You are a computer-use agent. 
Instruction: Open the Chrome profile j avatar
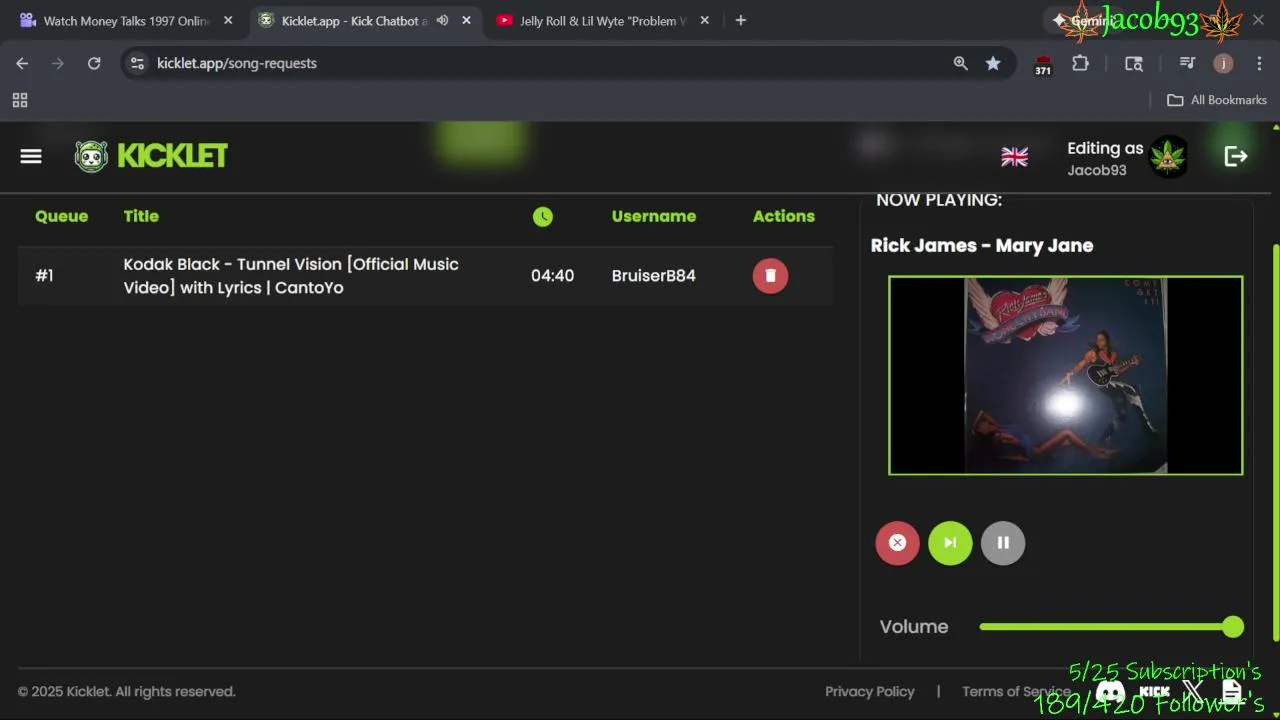(x=1223, y=63)
